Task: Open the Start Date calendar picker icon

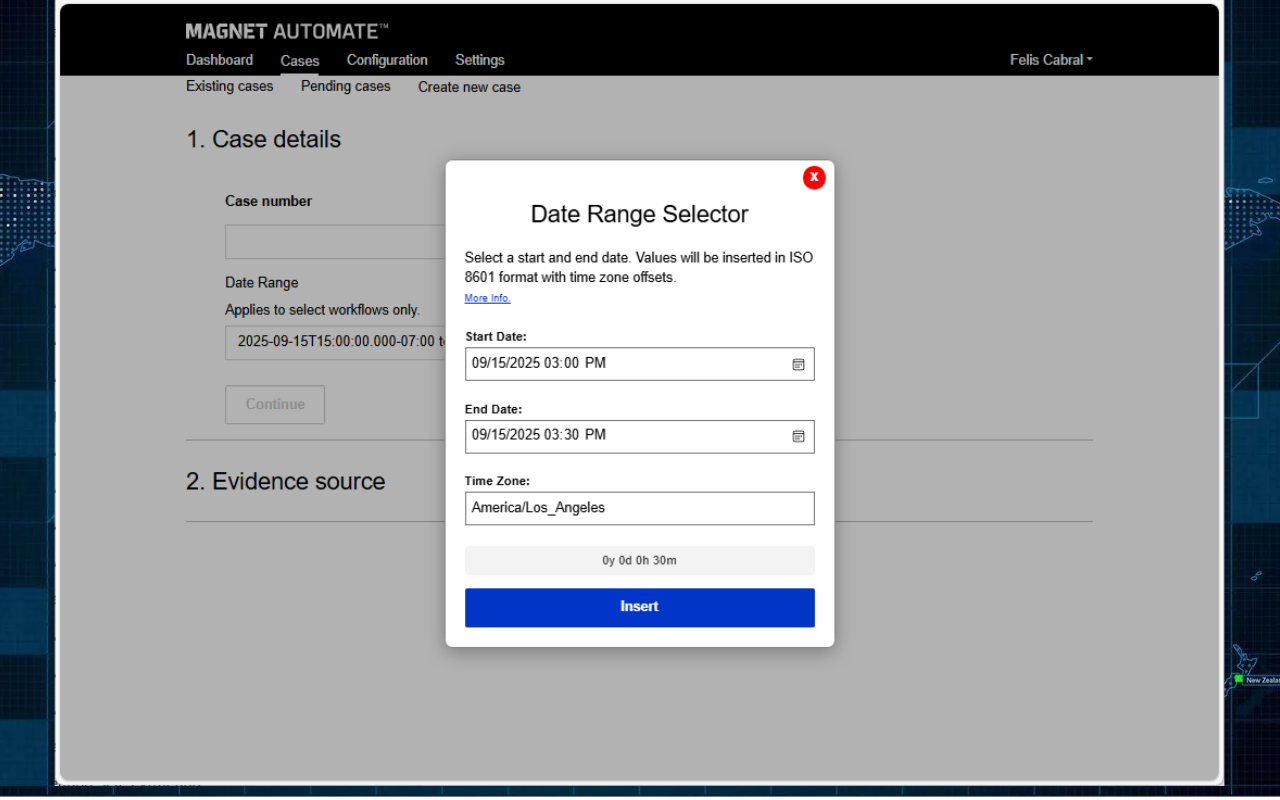Action: (x=798, y=364)
